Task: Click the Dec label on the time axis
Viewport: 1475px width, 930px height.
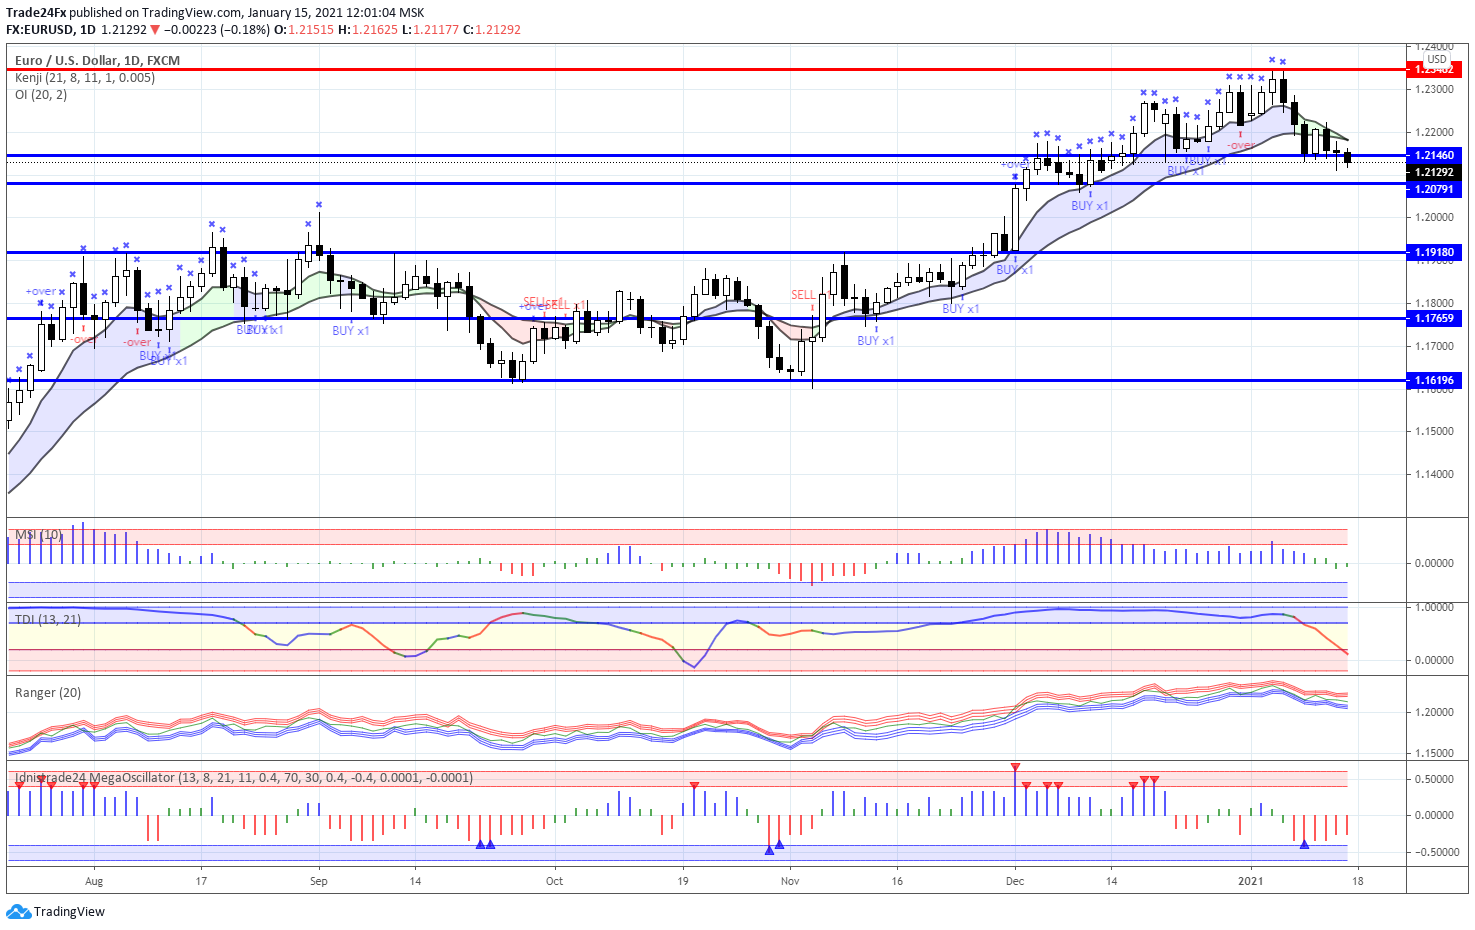Action: [x=1015, y=881]
